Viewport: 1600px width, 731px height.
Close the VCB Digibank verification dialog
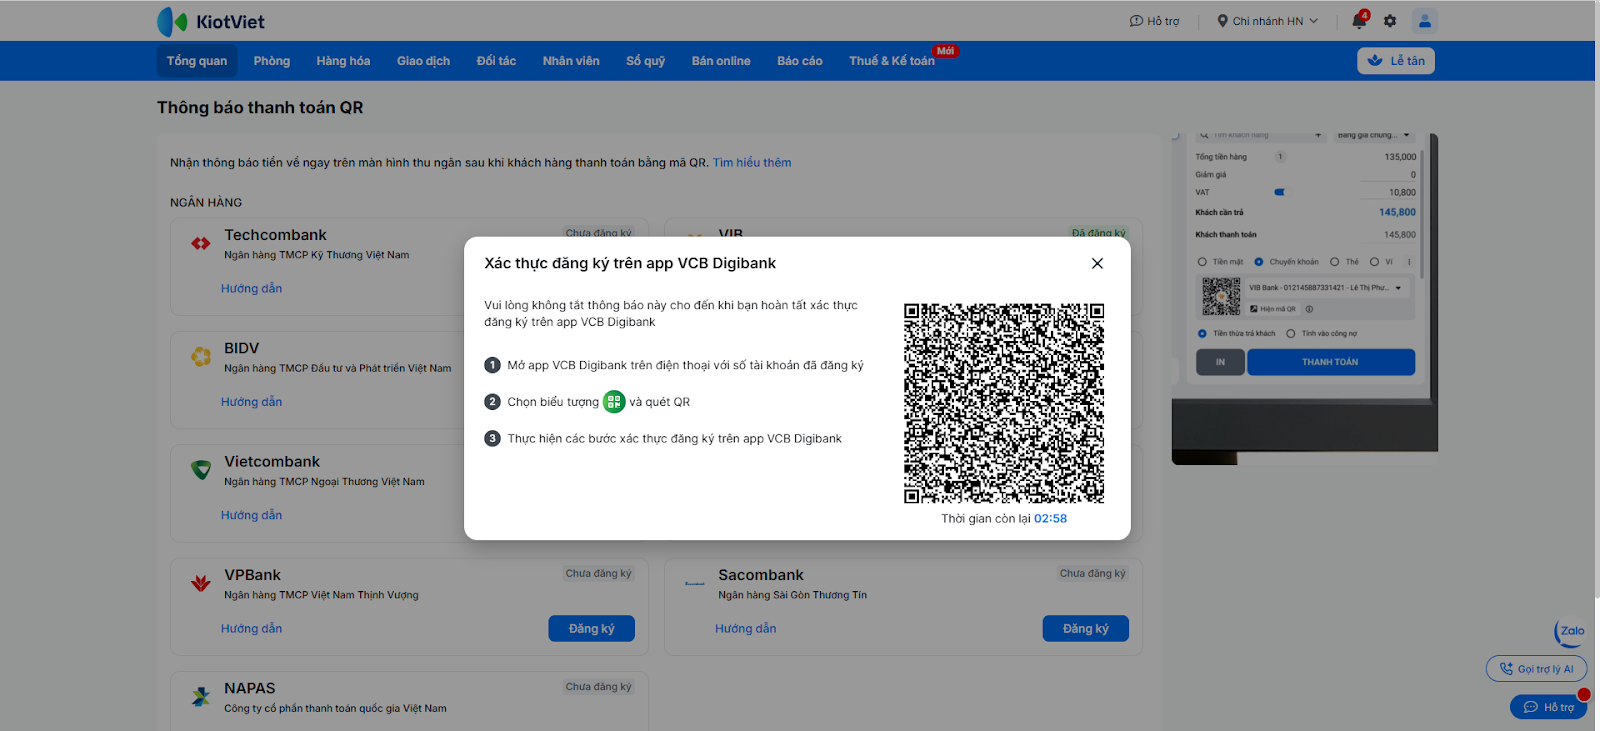coord(1097,263)
